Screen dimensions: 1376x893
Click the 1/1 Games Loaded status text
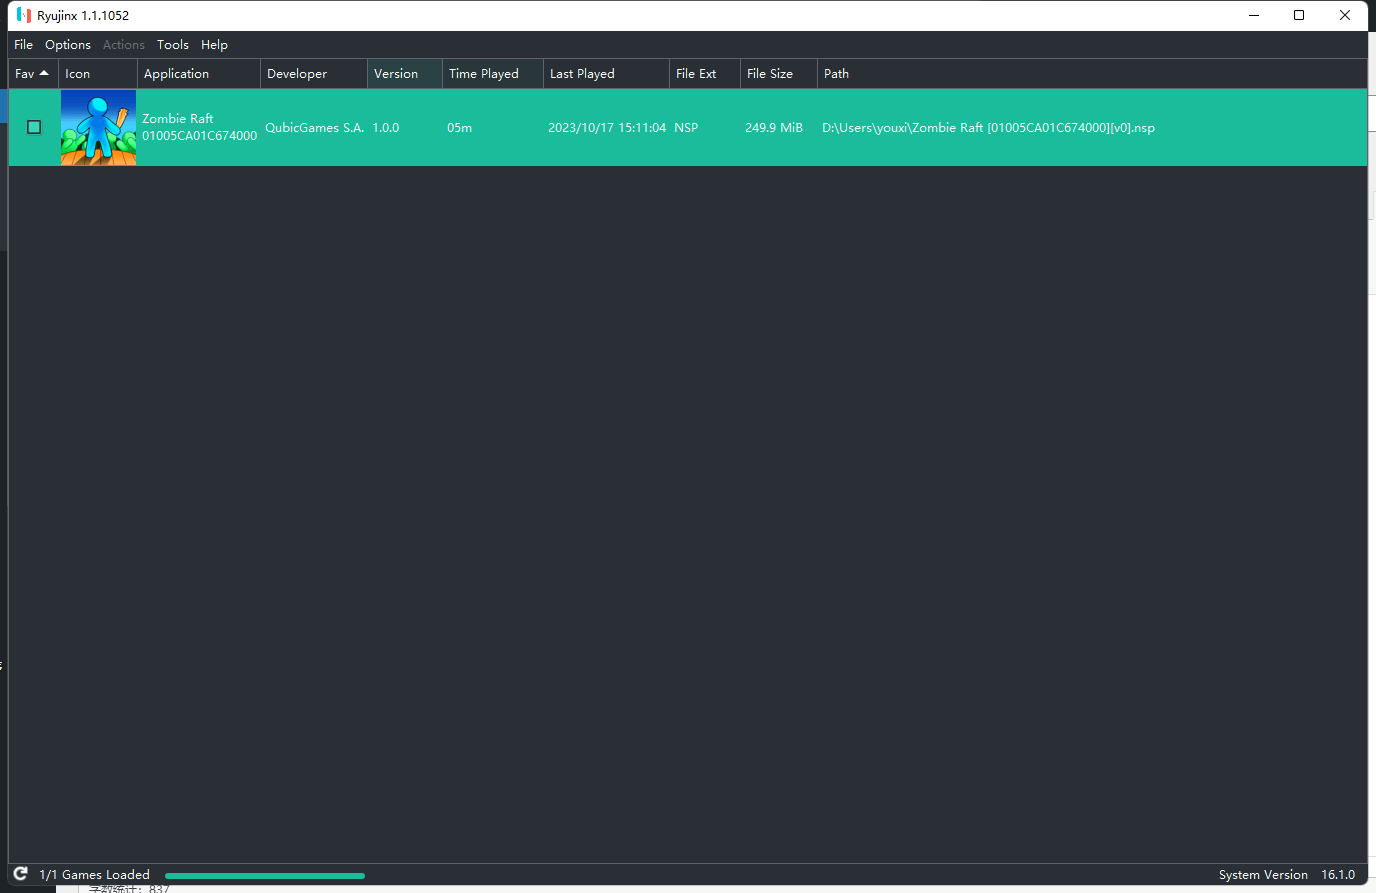coord(94,875)
